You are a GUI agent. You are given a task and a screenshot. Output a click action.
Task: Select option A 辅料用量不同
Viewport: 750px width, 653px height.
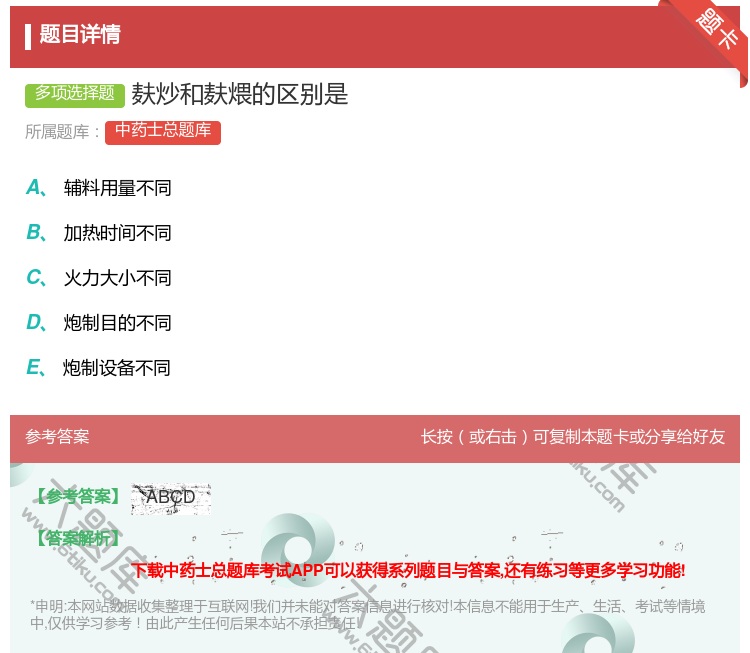click(x=99, y=188)
